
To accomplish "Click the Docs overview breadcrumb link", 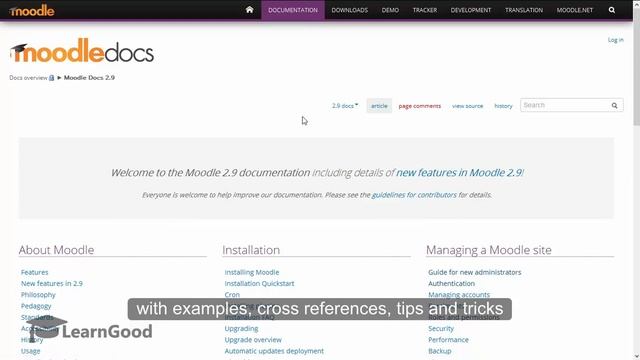I will (28, 78).
